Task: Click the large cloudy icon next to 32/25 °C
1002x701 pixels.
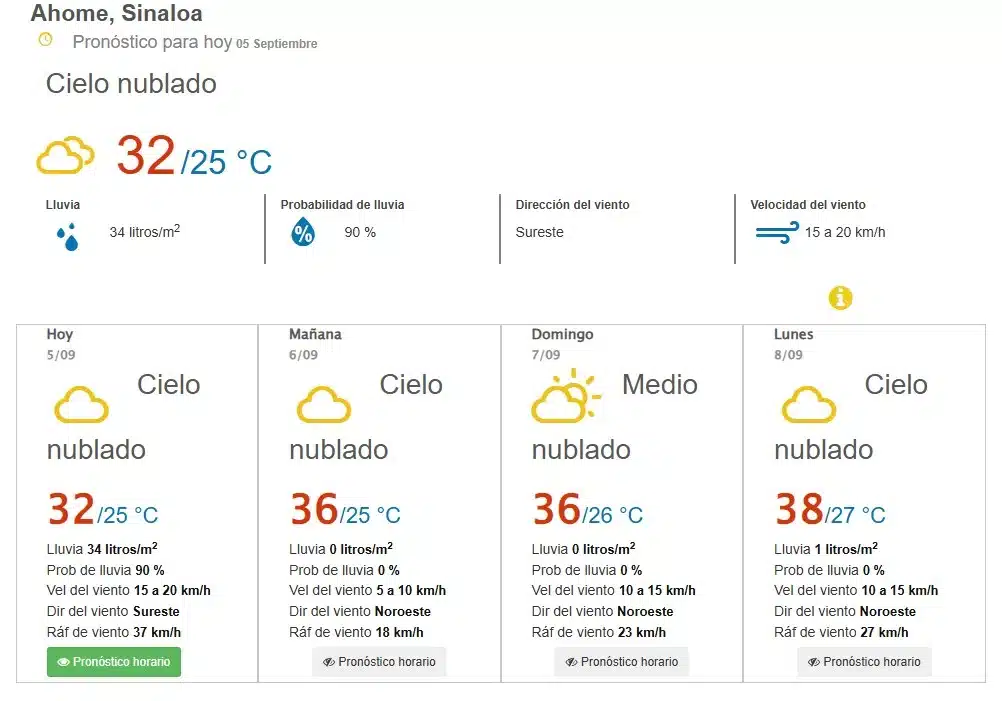Action: (65, 155)
